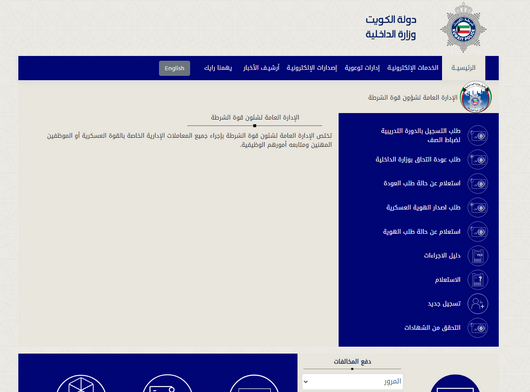Click icon beside استعلام عن حالة طلب العودة
The height and width of the screenshot is (392, 530).
click(x=478, y=183)
